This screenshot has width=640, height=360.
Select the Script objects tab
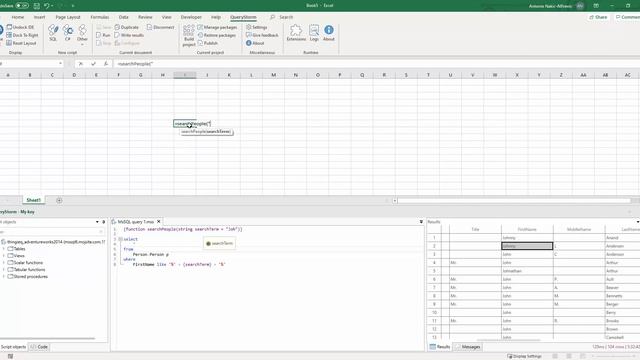coord(13,347)
